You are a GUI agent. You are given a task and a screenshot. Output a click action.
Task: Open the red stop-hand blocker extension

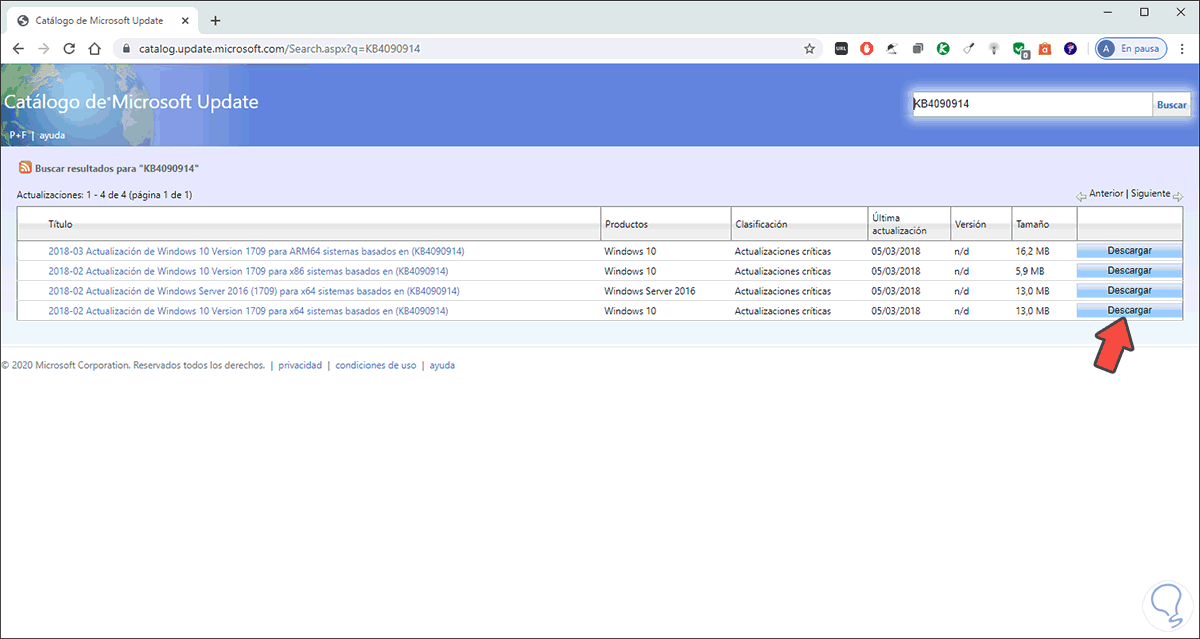867,48
